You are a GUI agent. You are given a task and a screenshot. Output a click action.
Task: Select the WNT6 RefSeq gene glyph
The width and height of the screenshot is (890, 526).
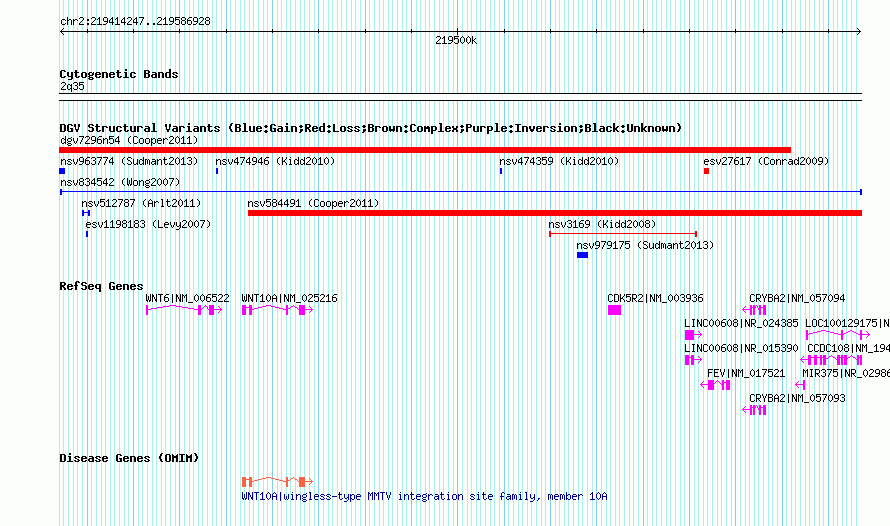tap(184, 310)
